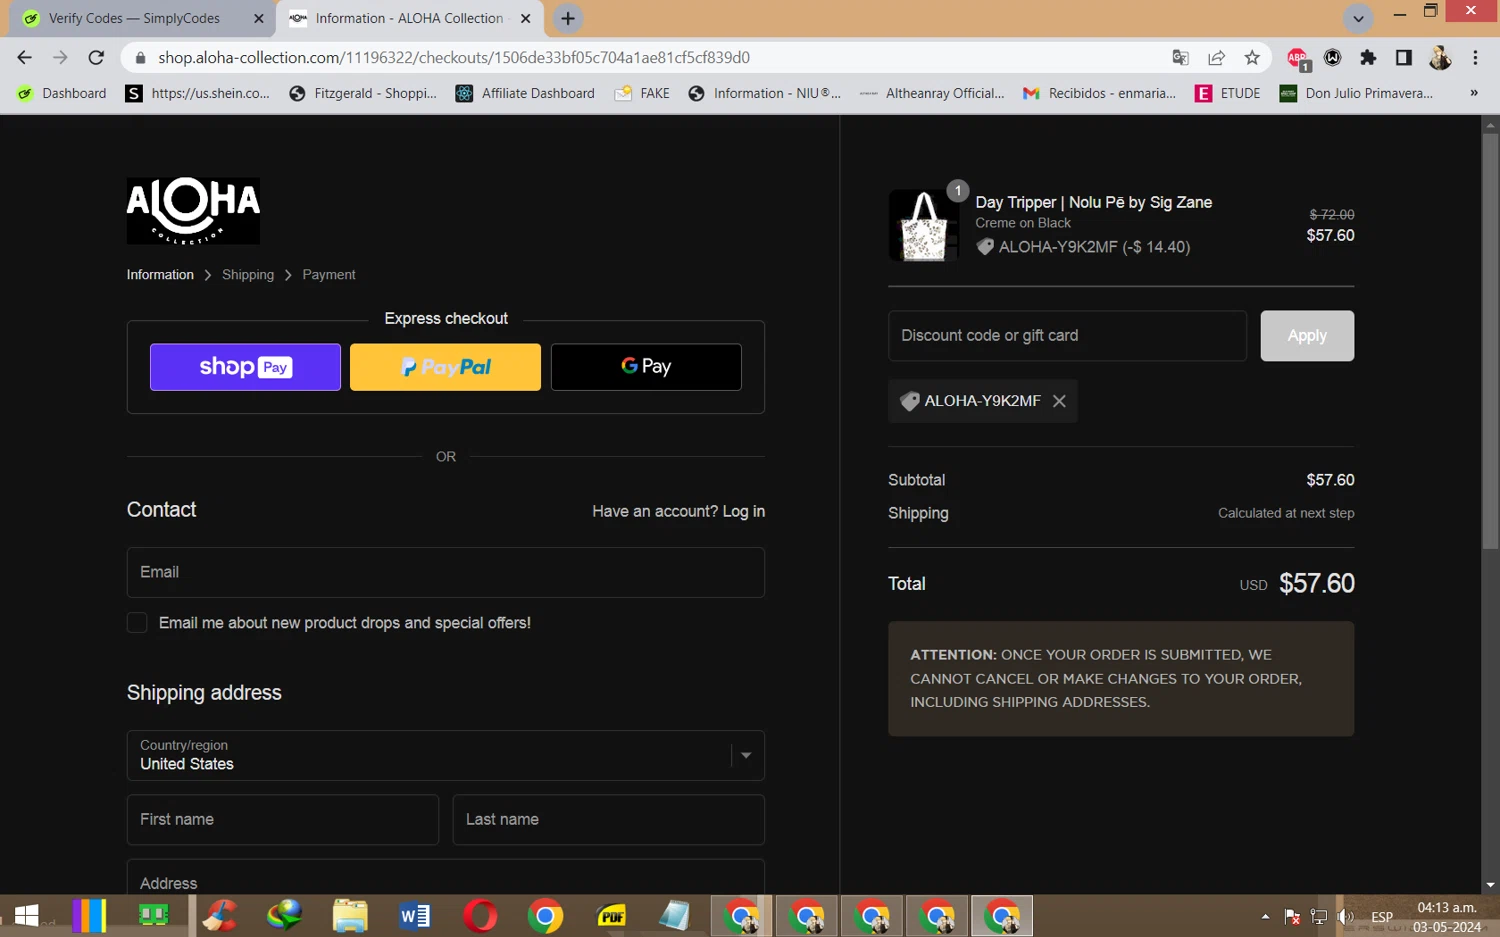Enable email me about new product drops

tap(137, 623)
